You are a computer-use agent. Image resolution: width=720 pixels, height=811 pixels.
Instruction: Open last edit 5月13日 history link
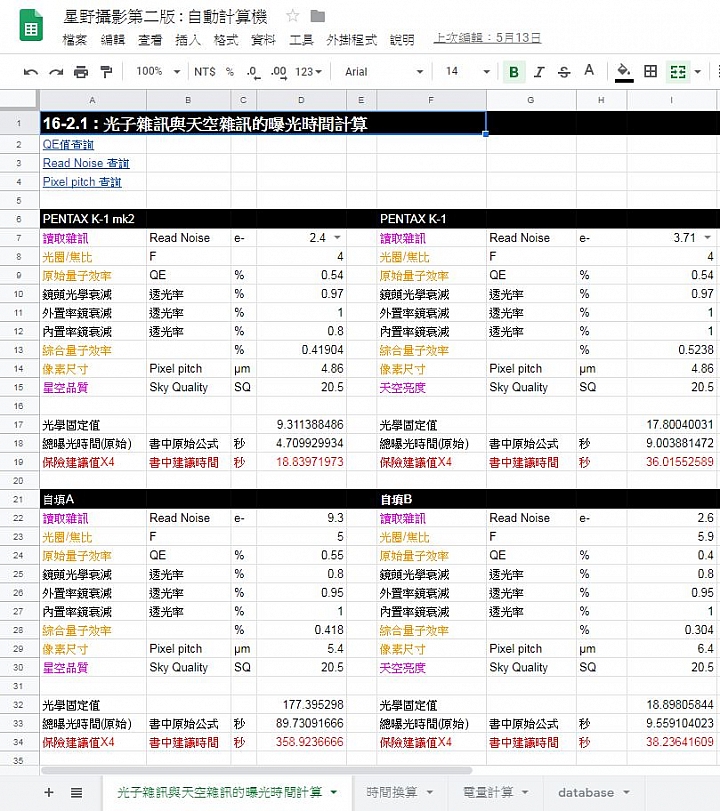click(x=487, y=38)
